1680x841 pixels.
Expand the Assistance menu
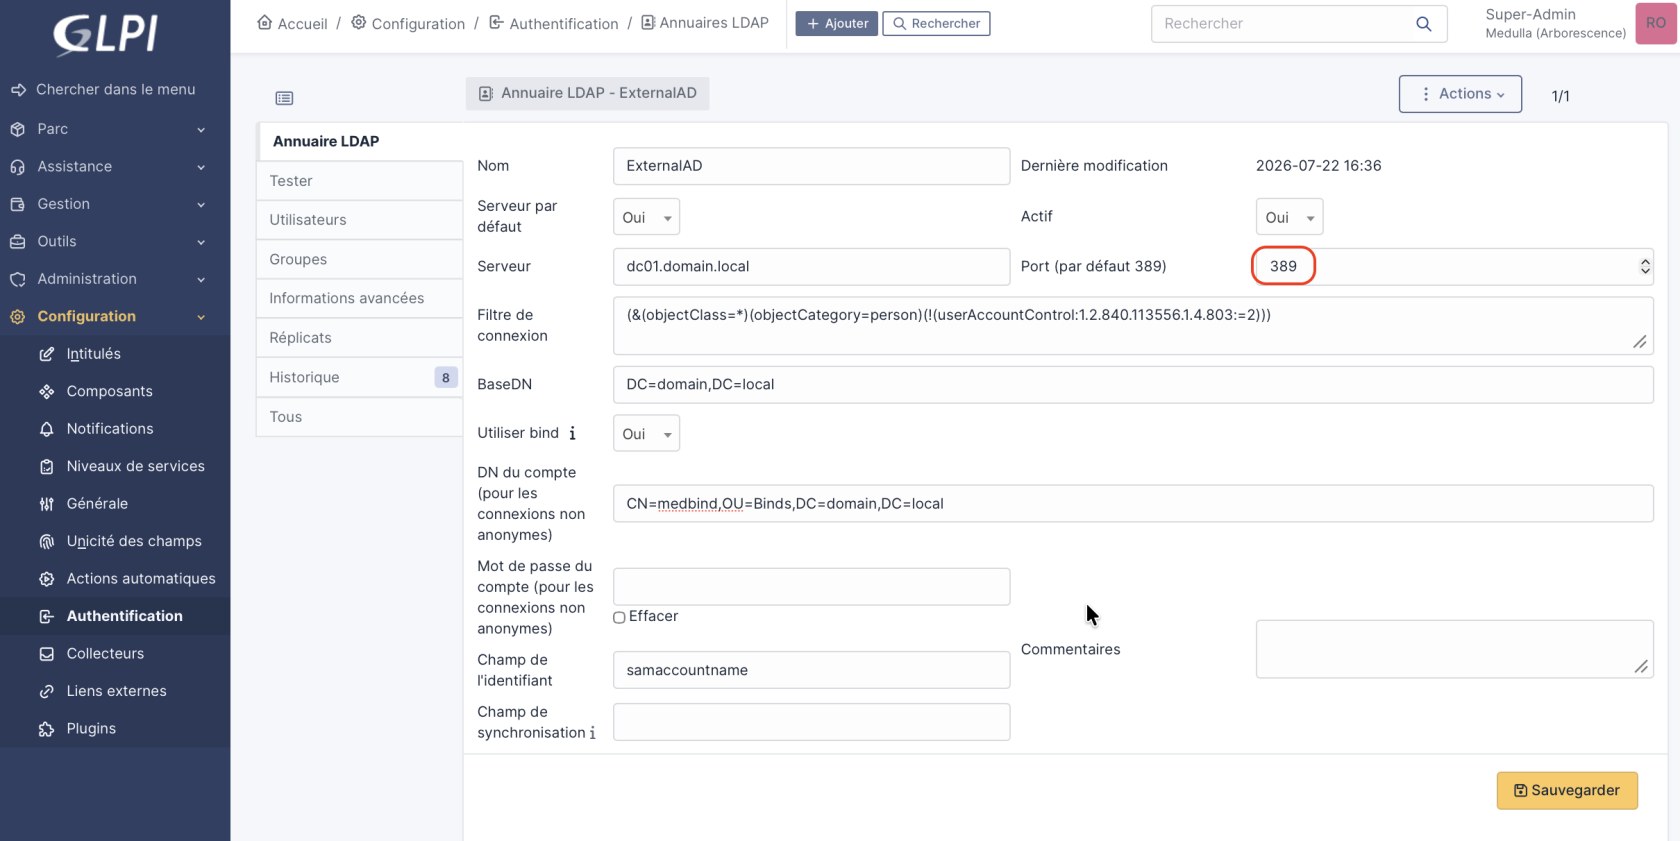[201, 167]
